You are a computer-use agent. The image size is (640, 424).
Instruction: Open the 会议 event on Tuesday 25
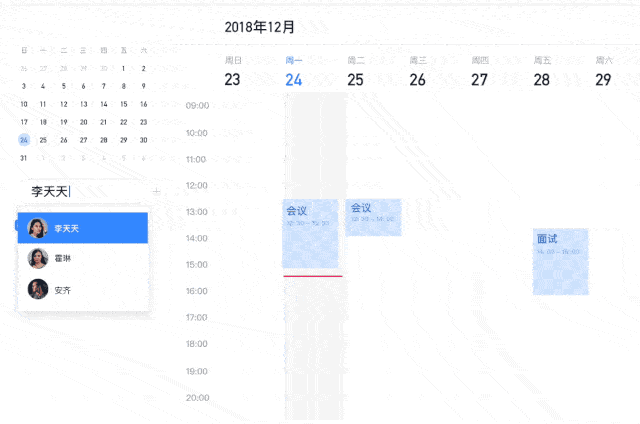tap(373, 217)
